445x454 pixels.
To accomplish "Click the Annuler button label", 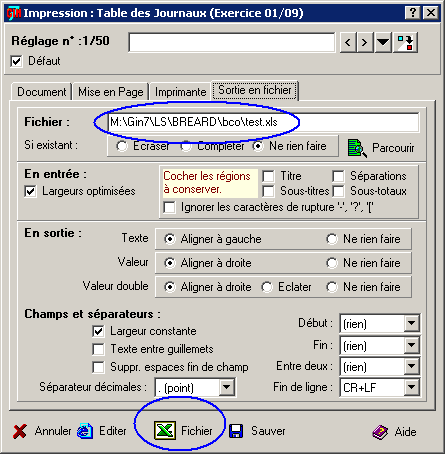I will pos(53,431).
